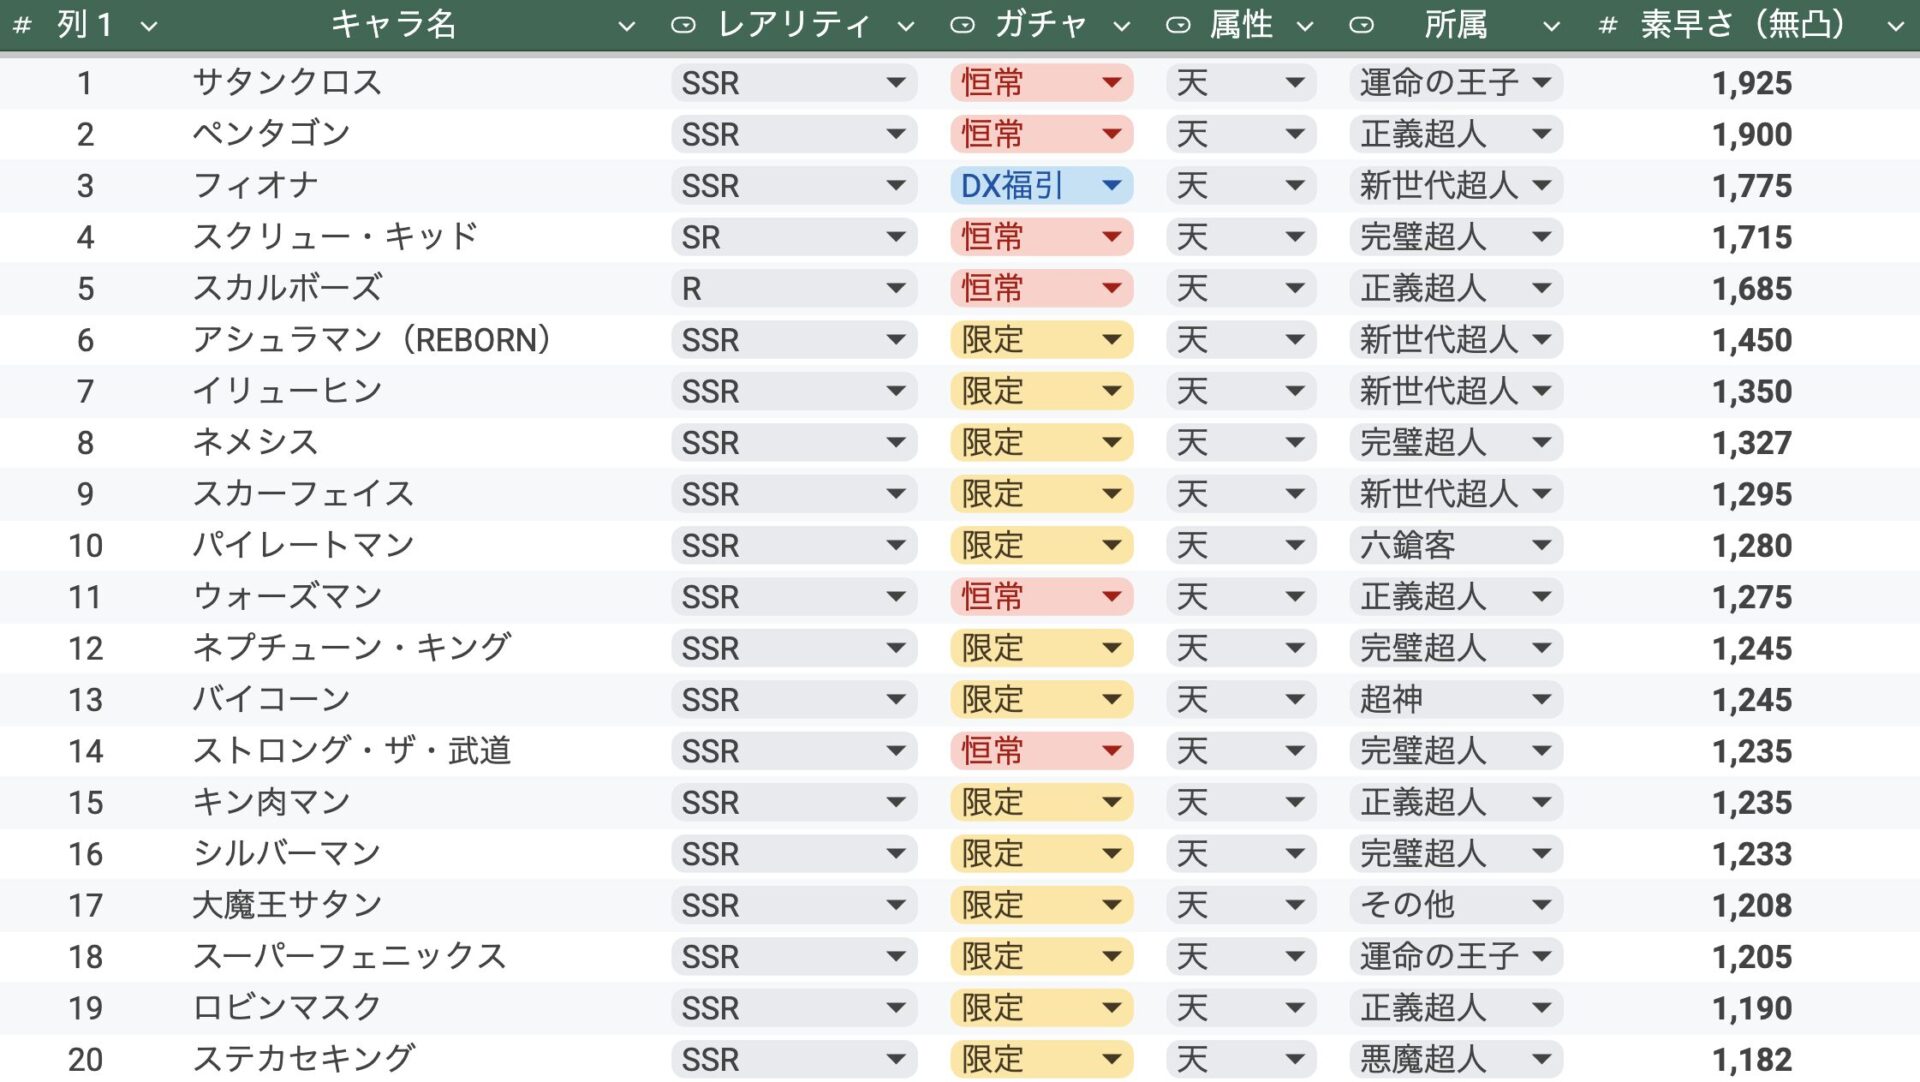Click the red 恒常 chip in サタンクロス row

(x=1040, y=83)
